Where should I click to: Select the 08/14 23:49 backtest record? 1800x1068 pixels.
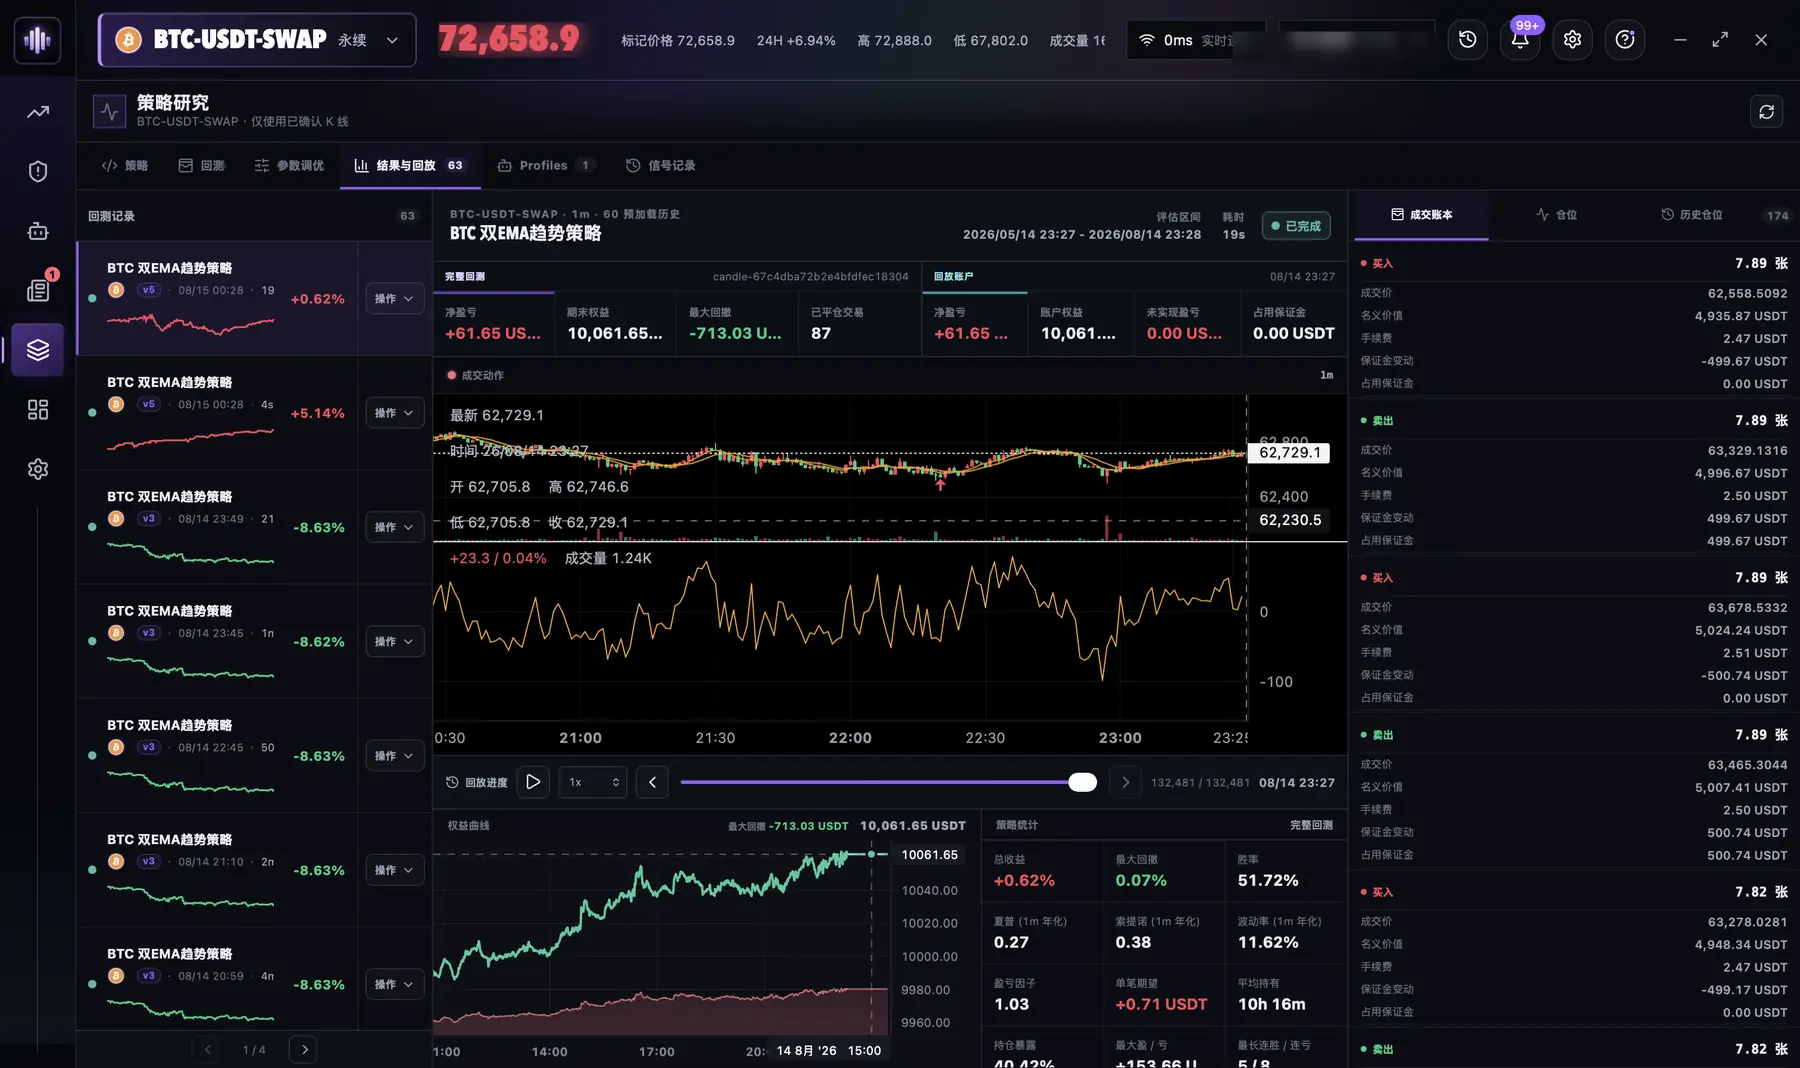[217, 527]
